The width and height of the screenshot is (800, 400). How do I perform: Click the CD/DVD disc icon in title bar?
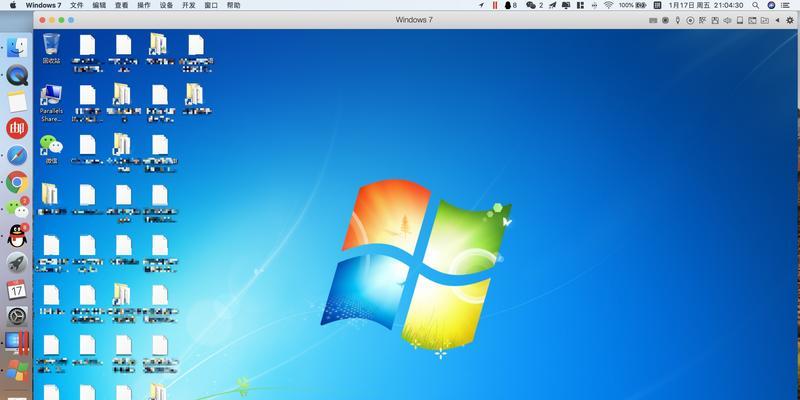pos(690,20)
